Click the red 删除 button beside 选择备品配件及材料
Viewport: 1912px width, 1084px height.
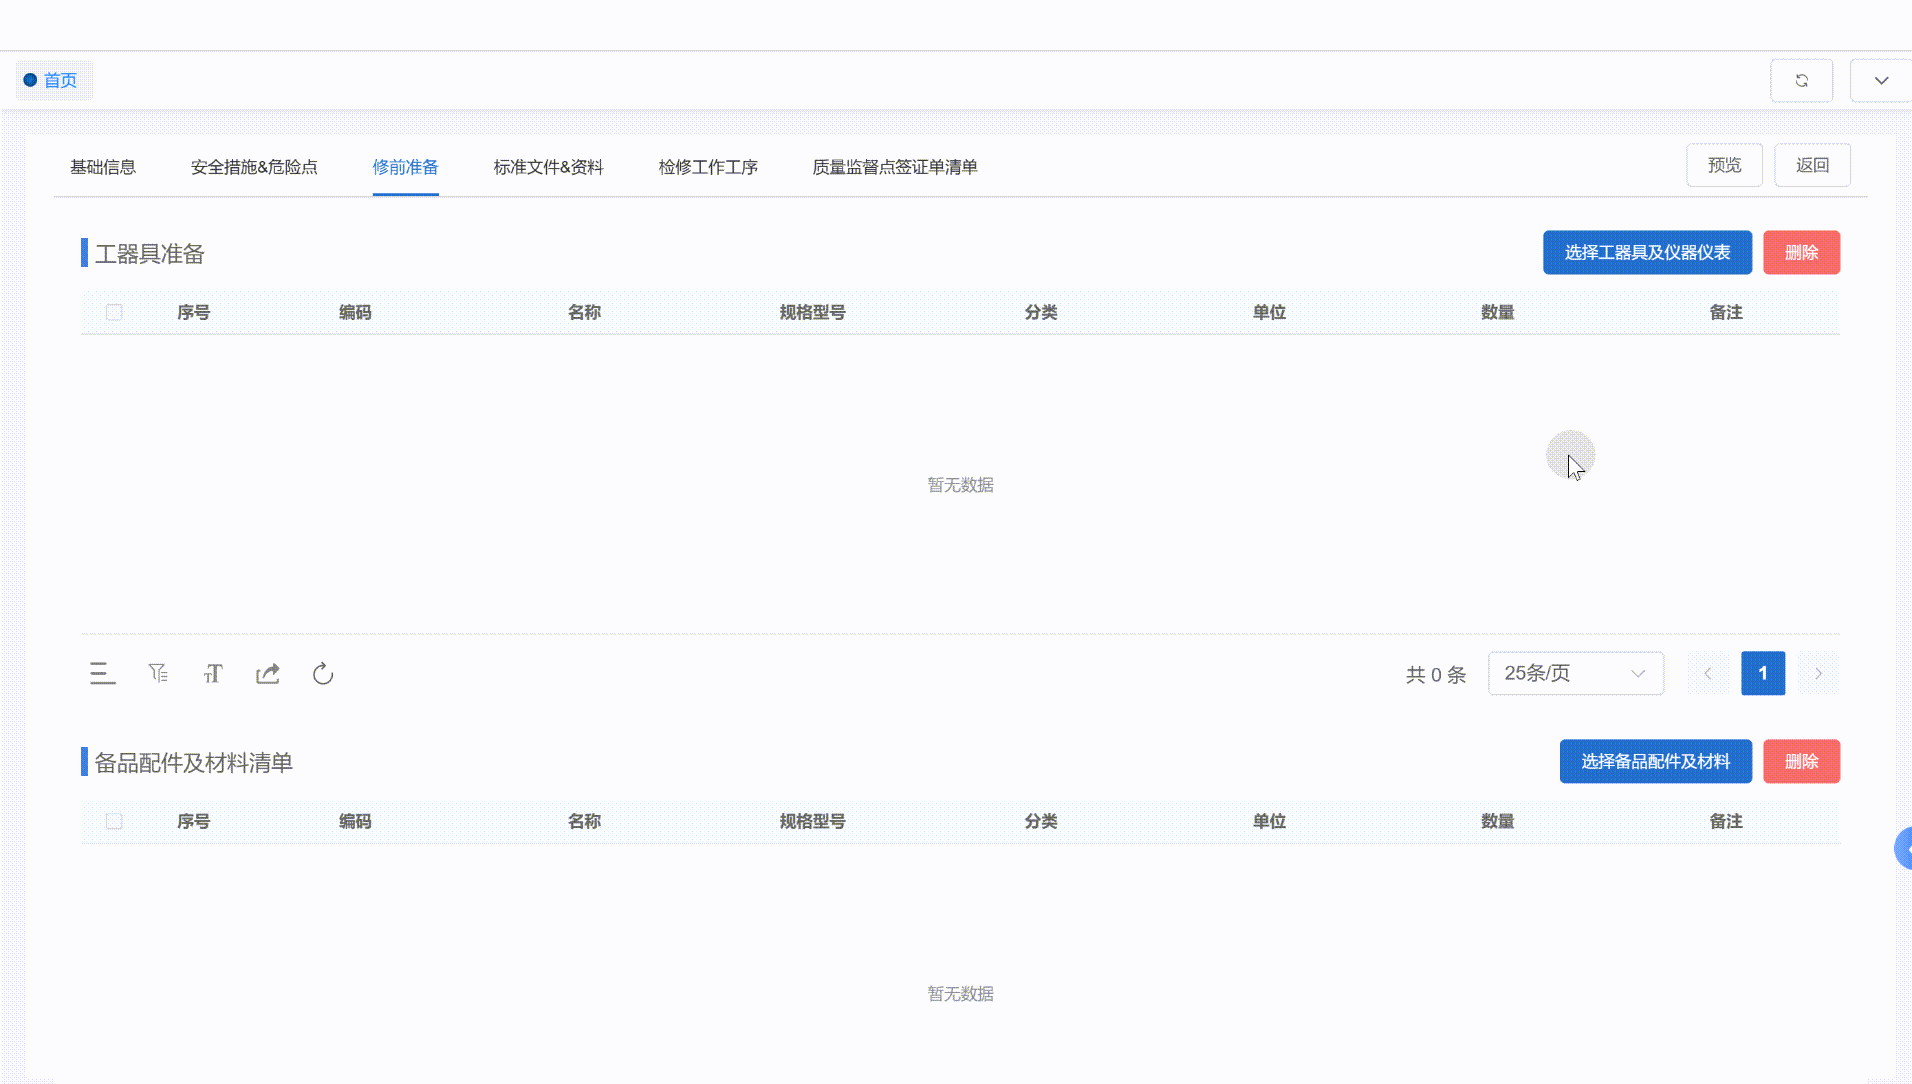pyautogui.click(x=1802, y=761)
